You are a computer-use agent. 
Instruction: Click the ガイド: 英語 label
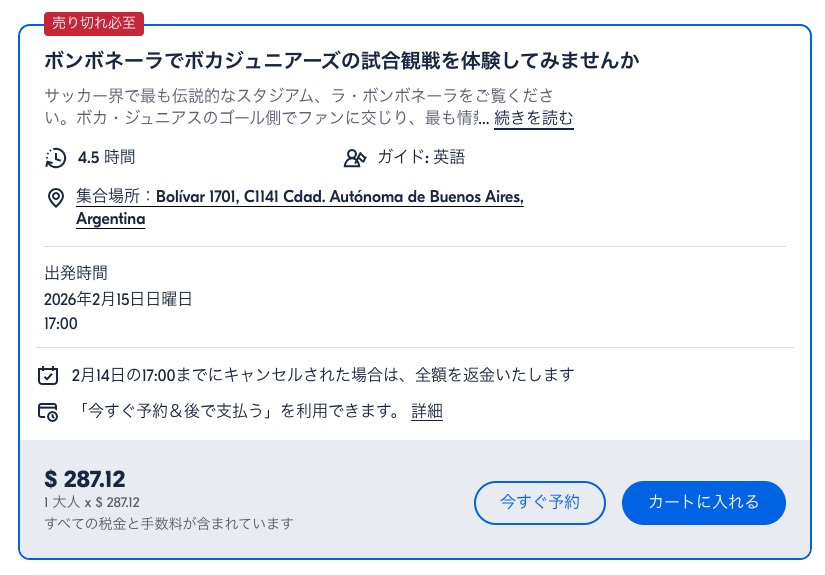tap(421, 157)
